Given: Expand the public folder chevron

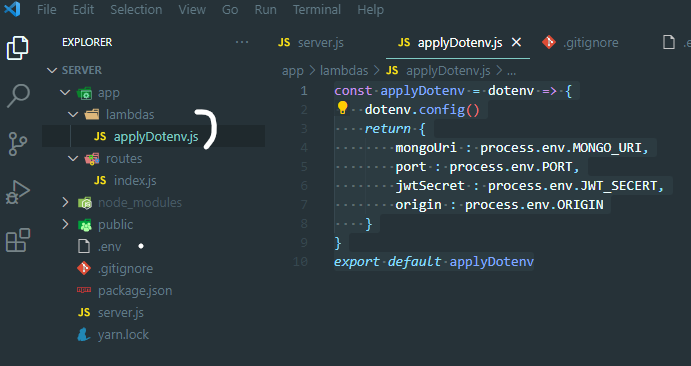Looking at the screenshot, I should (65, 224).
